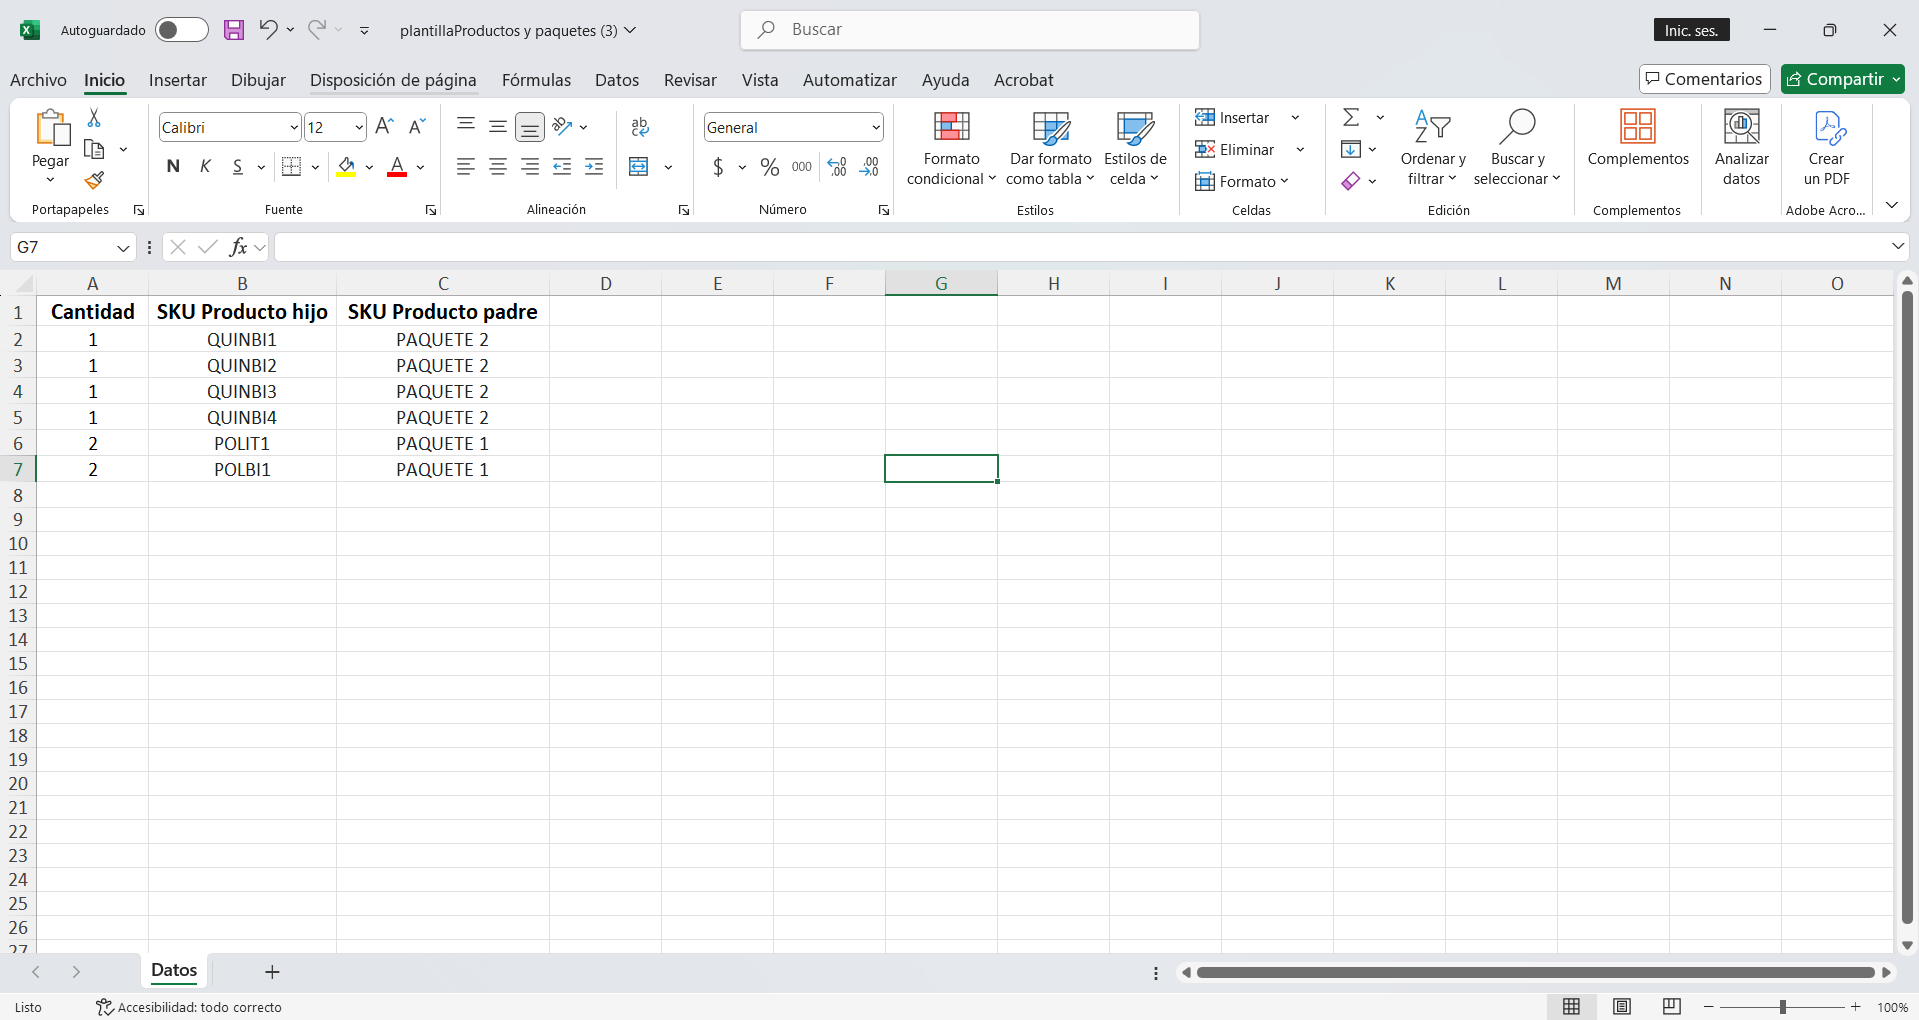The image size is (1919, 1020).
Task: Click the percent style icon
Action: [769, 167]
